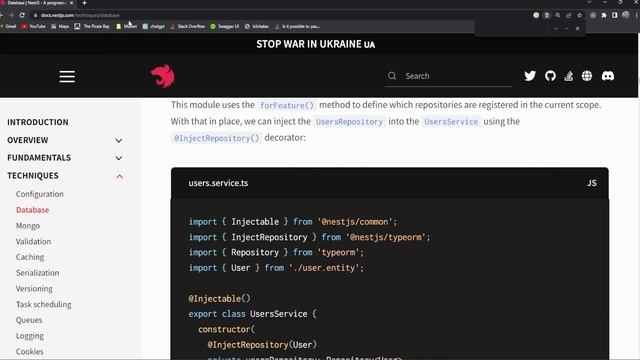640x360 pixels.
Task: Toggle the JS switch on code block
Action: 592,183
